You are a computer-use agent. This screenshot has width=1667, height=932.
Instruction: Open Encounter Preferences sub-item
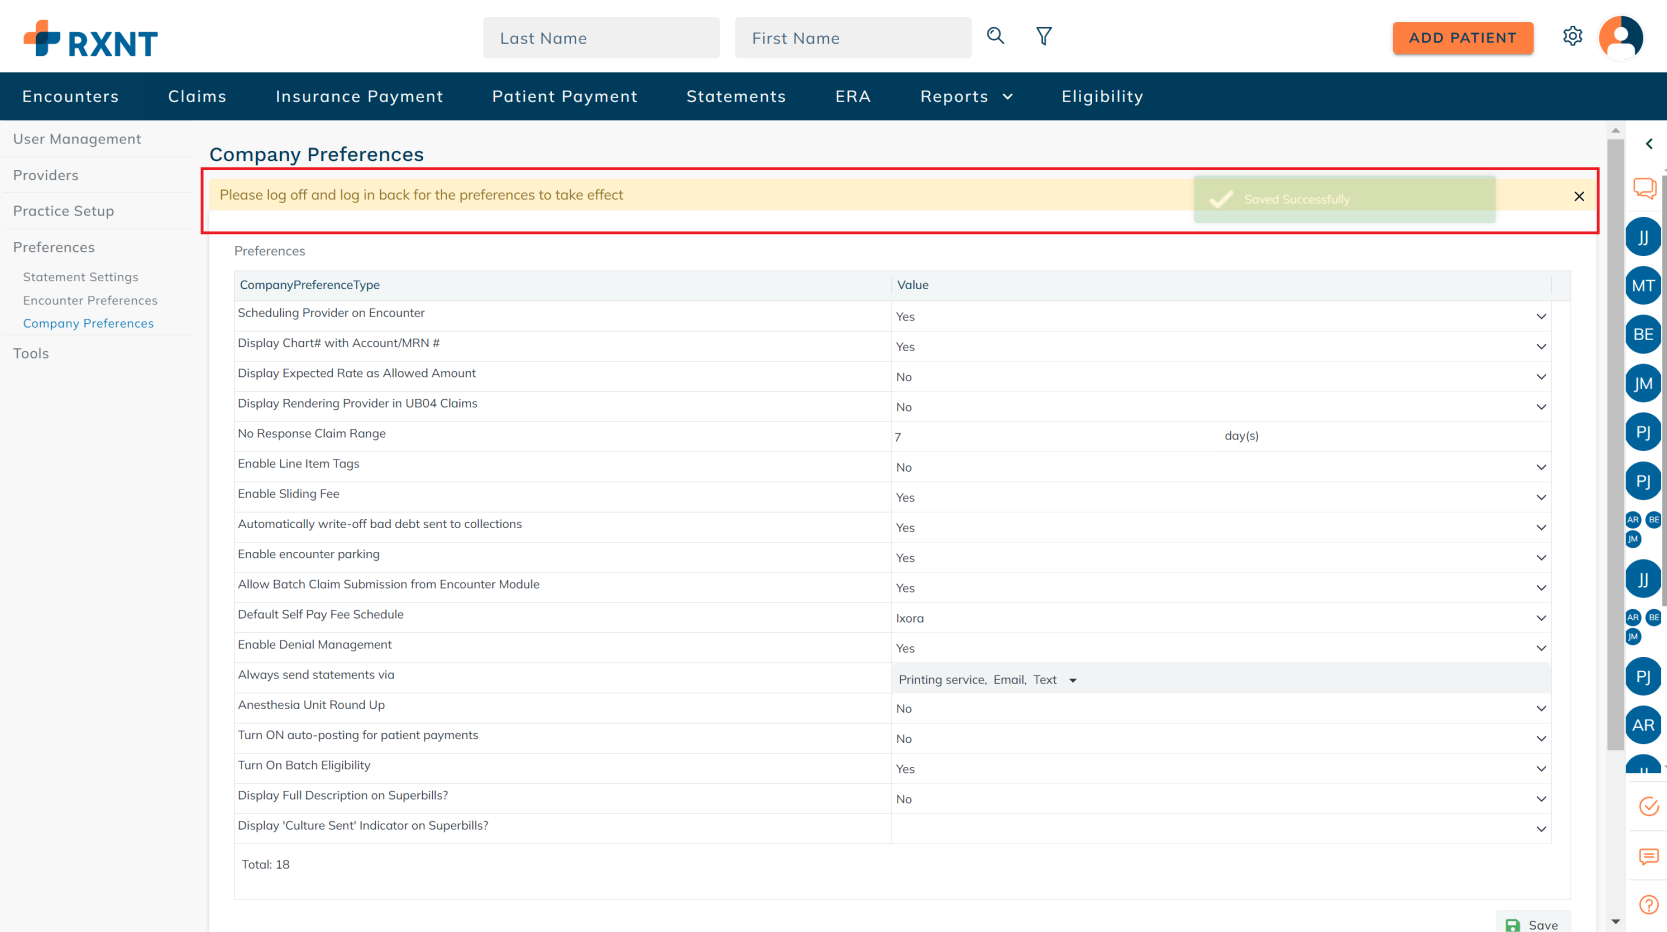point(90,300)
